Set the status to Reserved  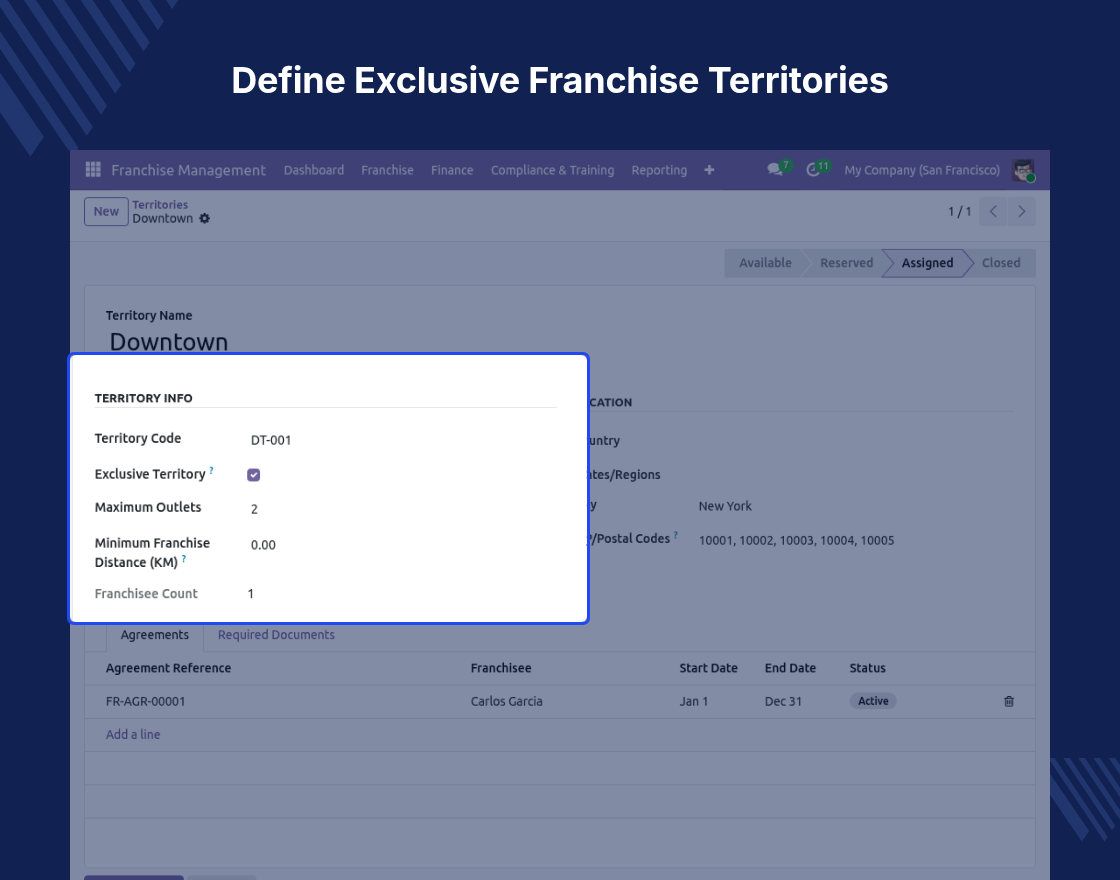[846, 263]
